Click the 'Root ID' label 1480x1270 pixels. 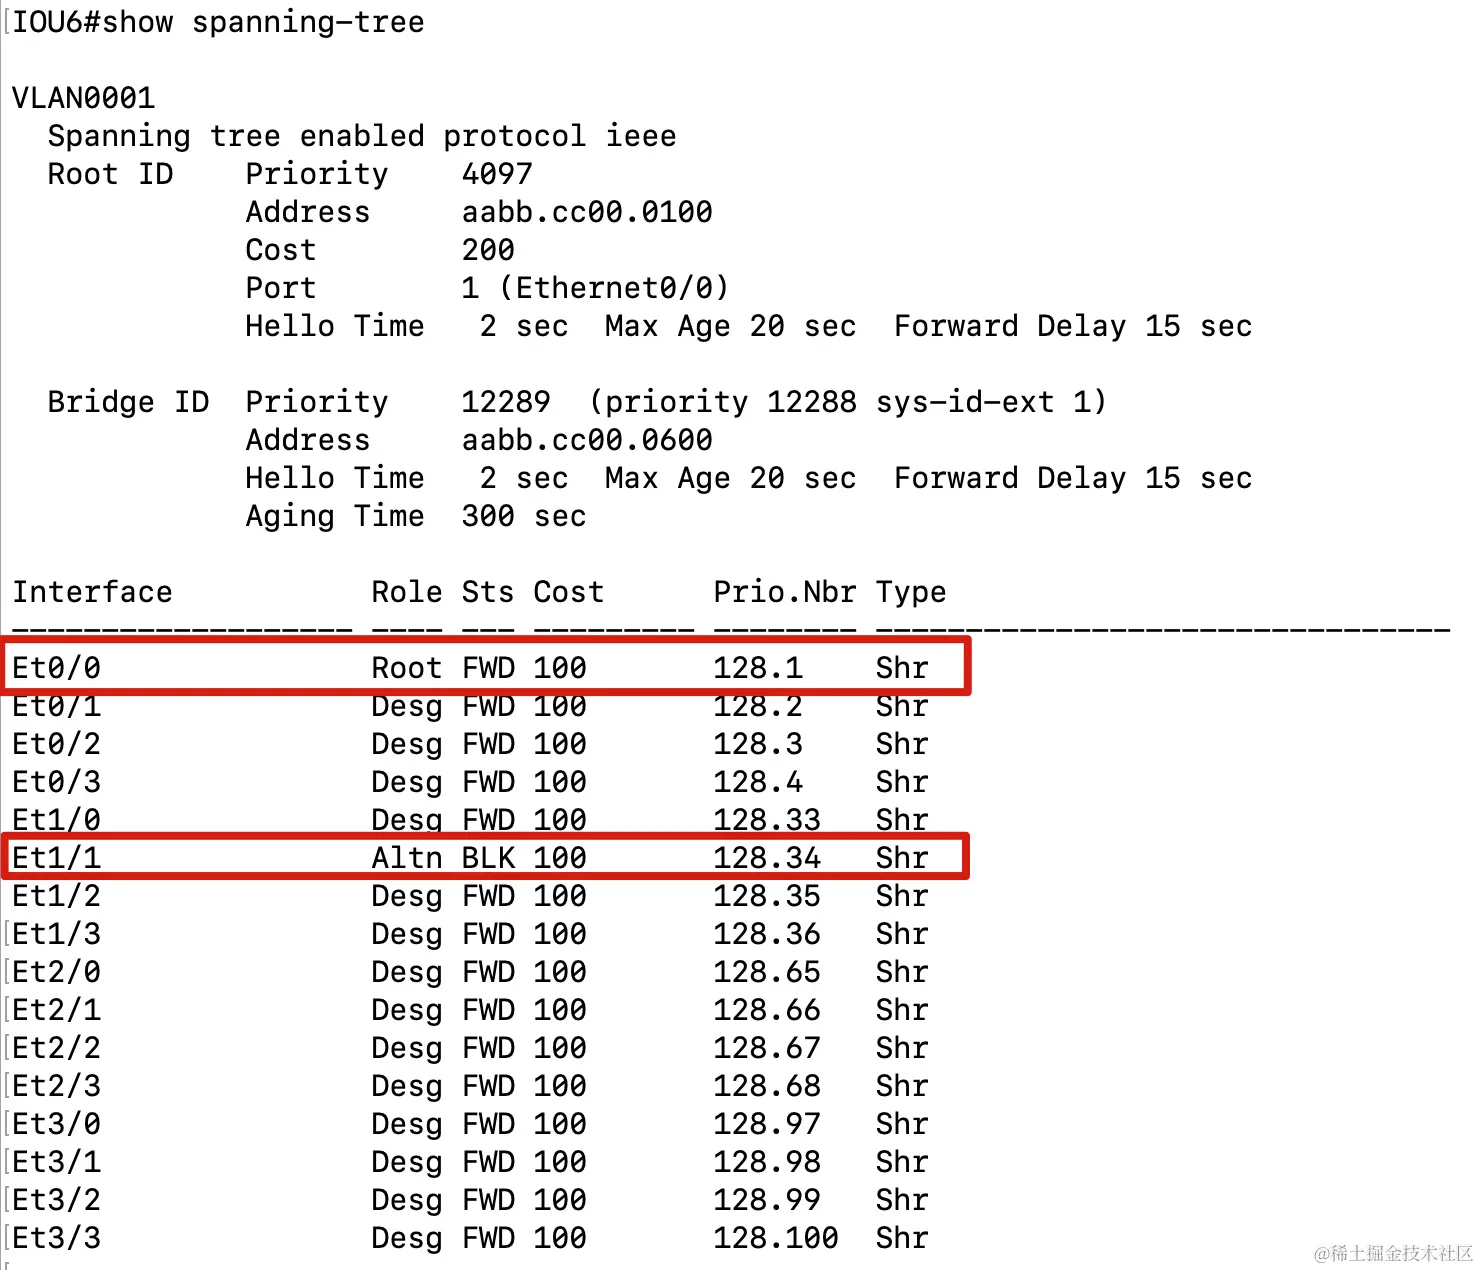coord(110,174)
